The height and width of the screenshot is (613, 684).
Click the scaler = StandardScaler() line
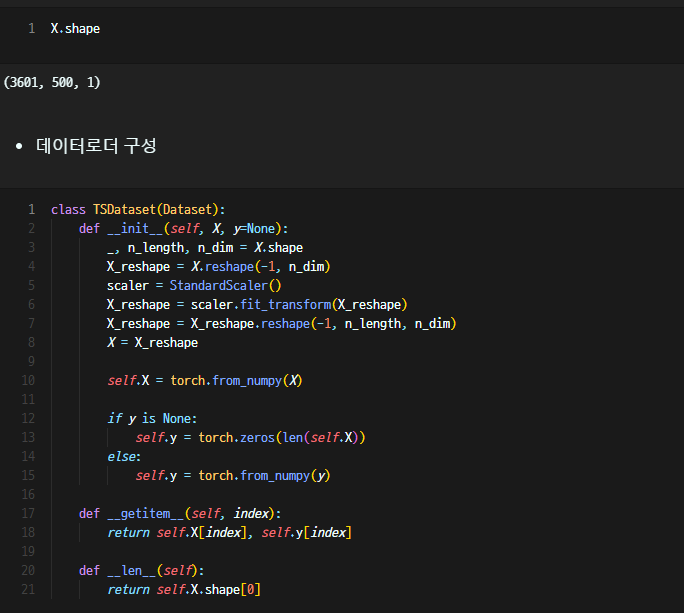[x=194, y=285]
